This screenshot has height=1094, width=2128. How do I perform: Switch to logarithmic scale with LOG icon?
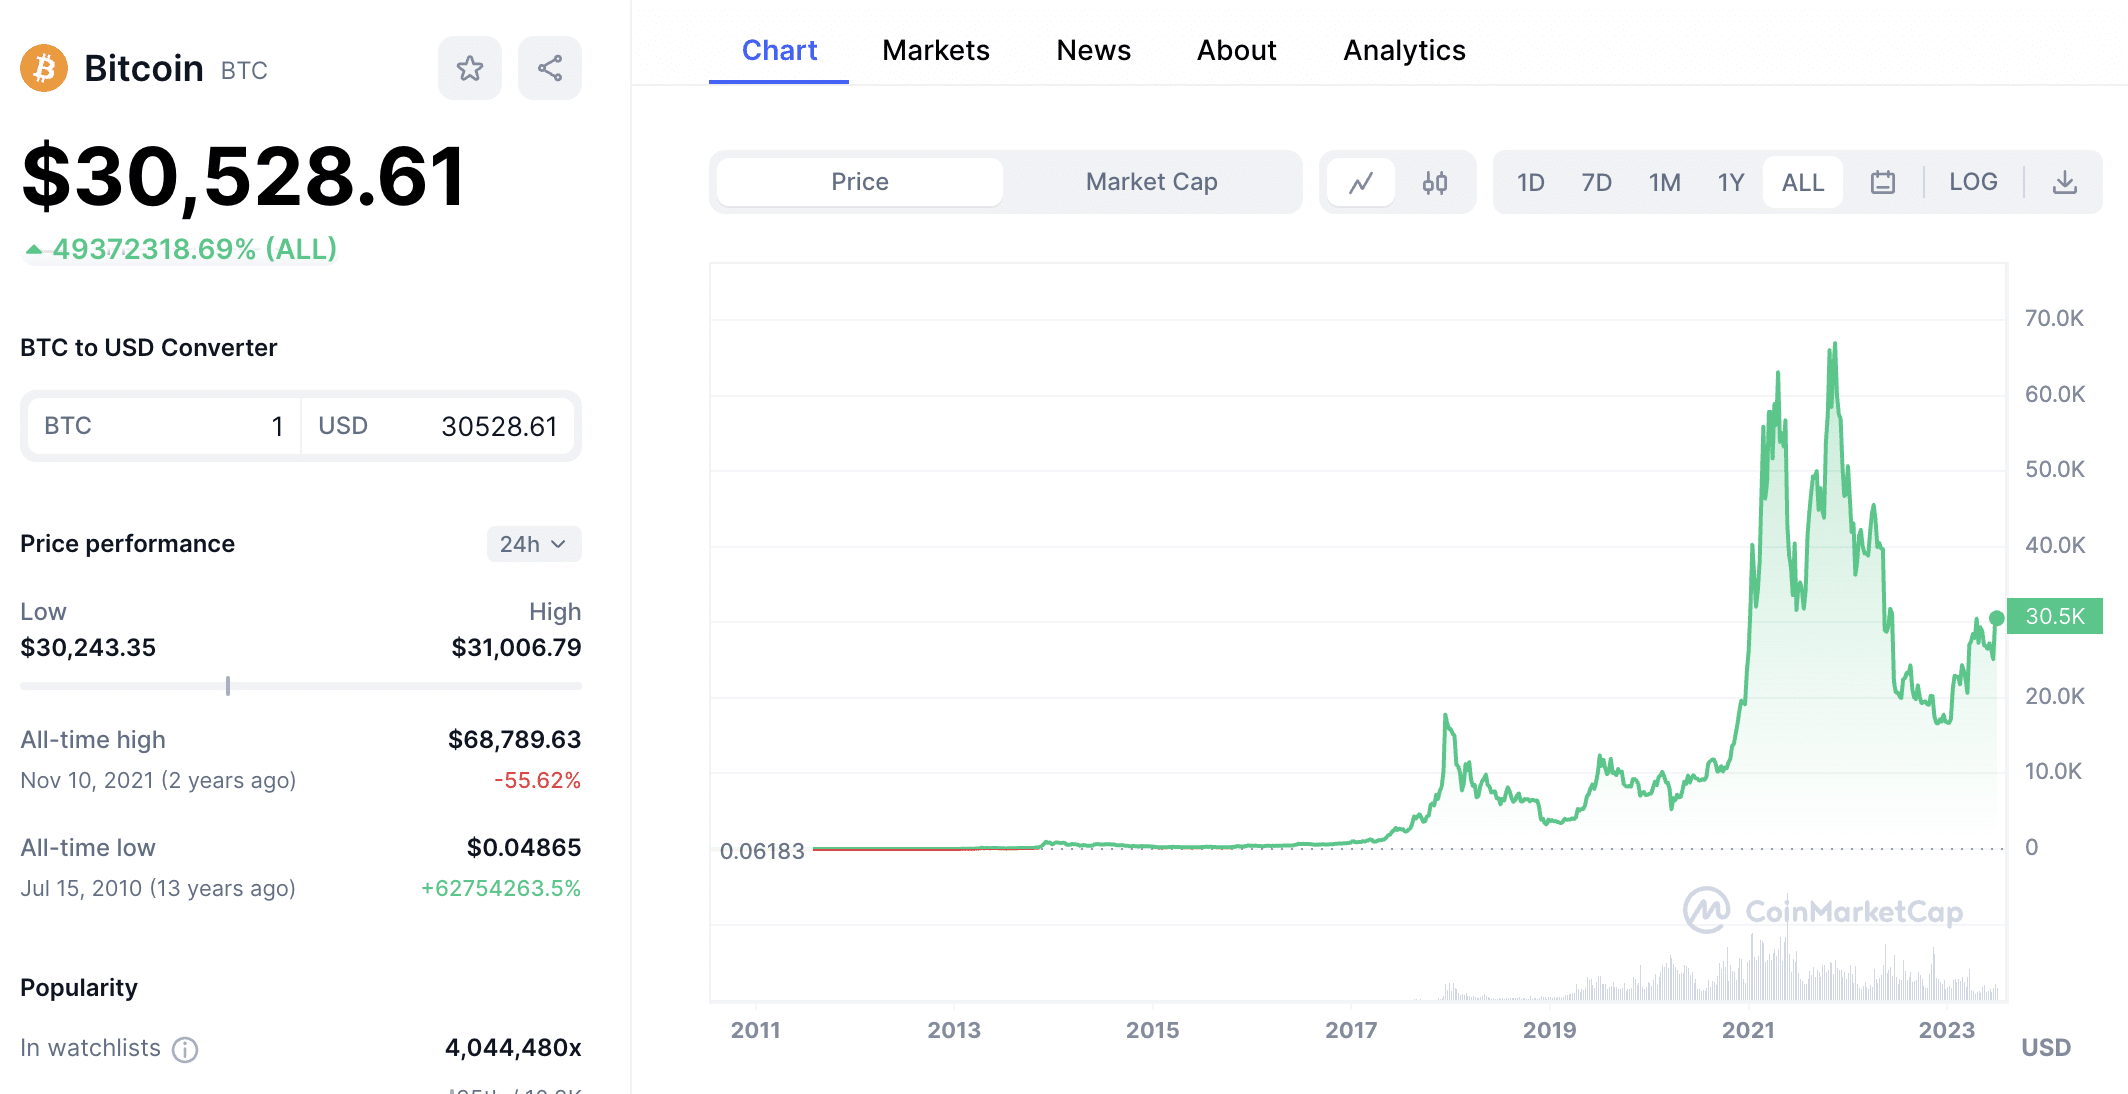(1973, 181)
